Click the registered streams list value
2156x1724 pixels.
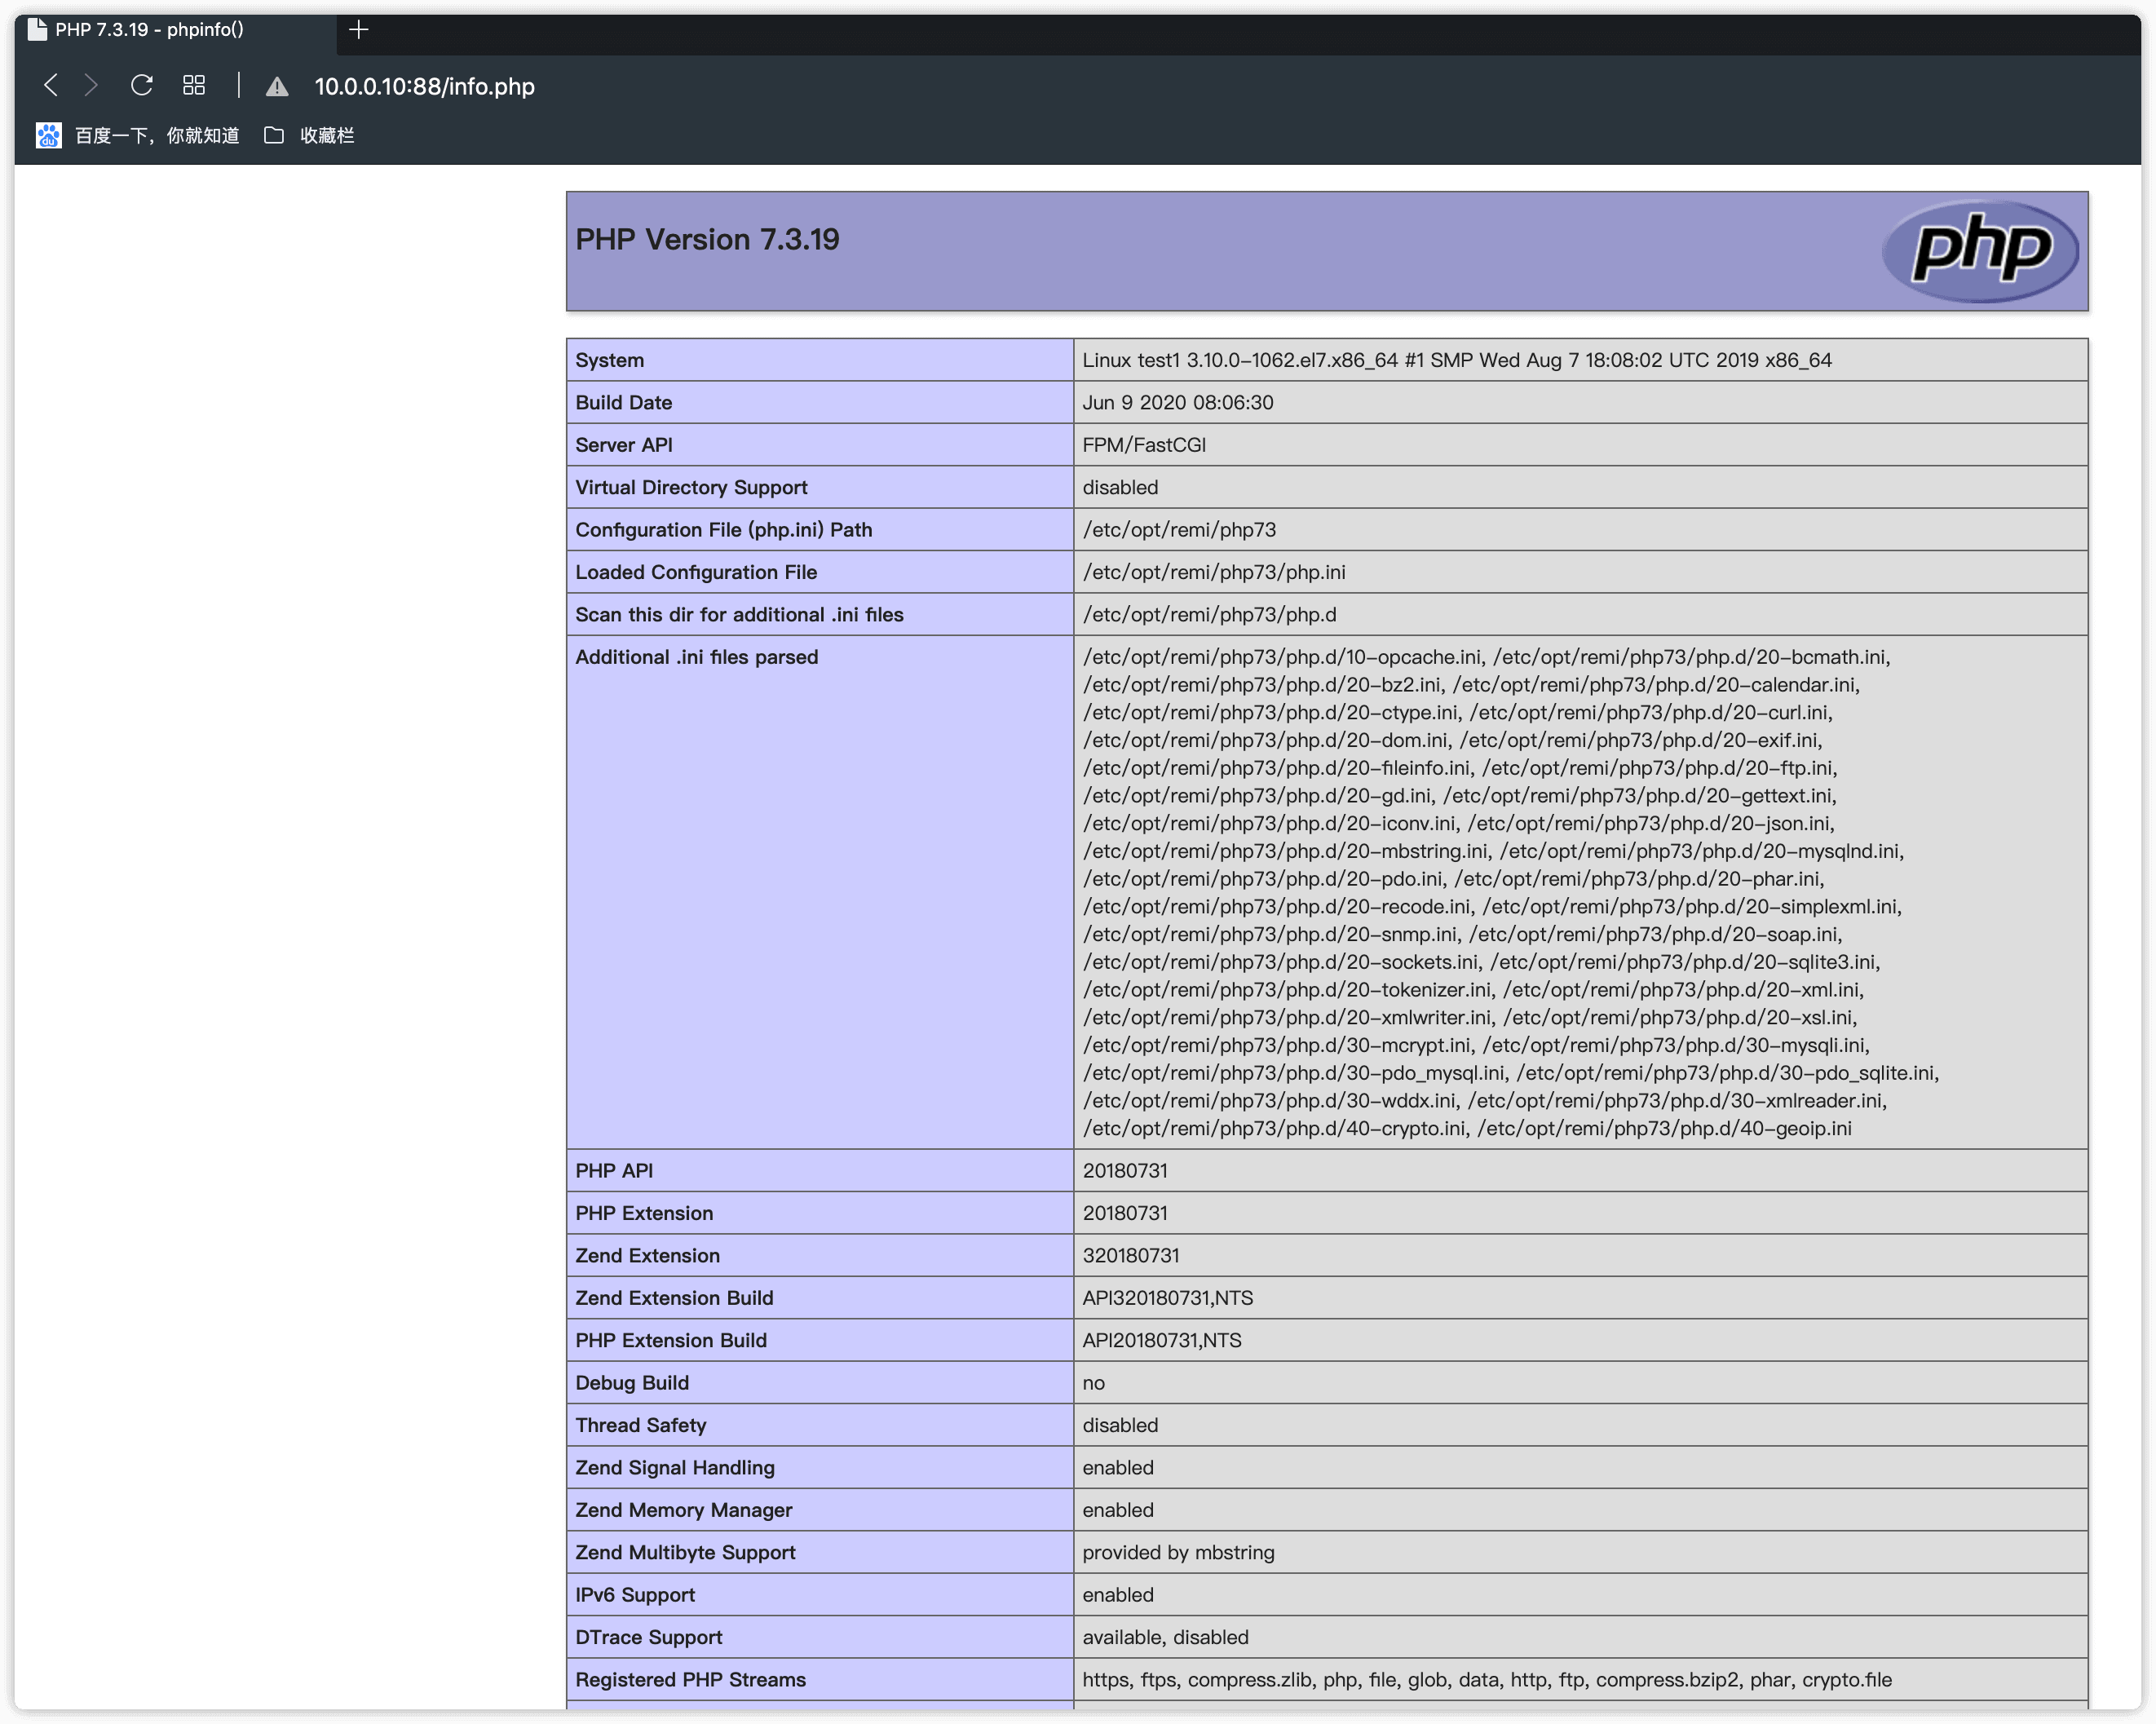point(1486,1681)
